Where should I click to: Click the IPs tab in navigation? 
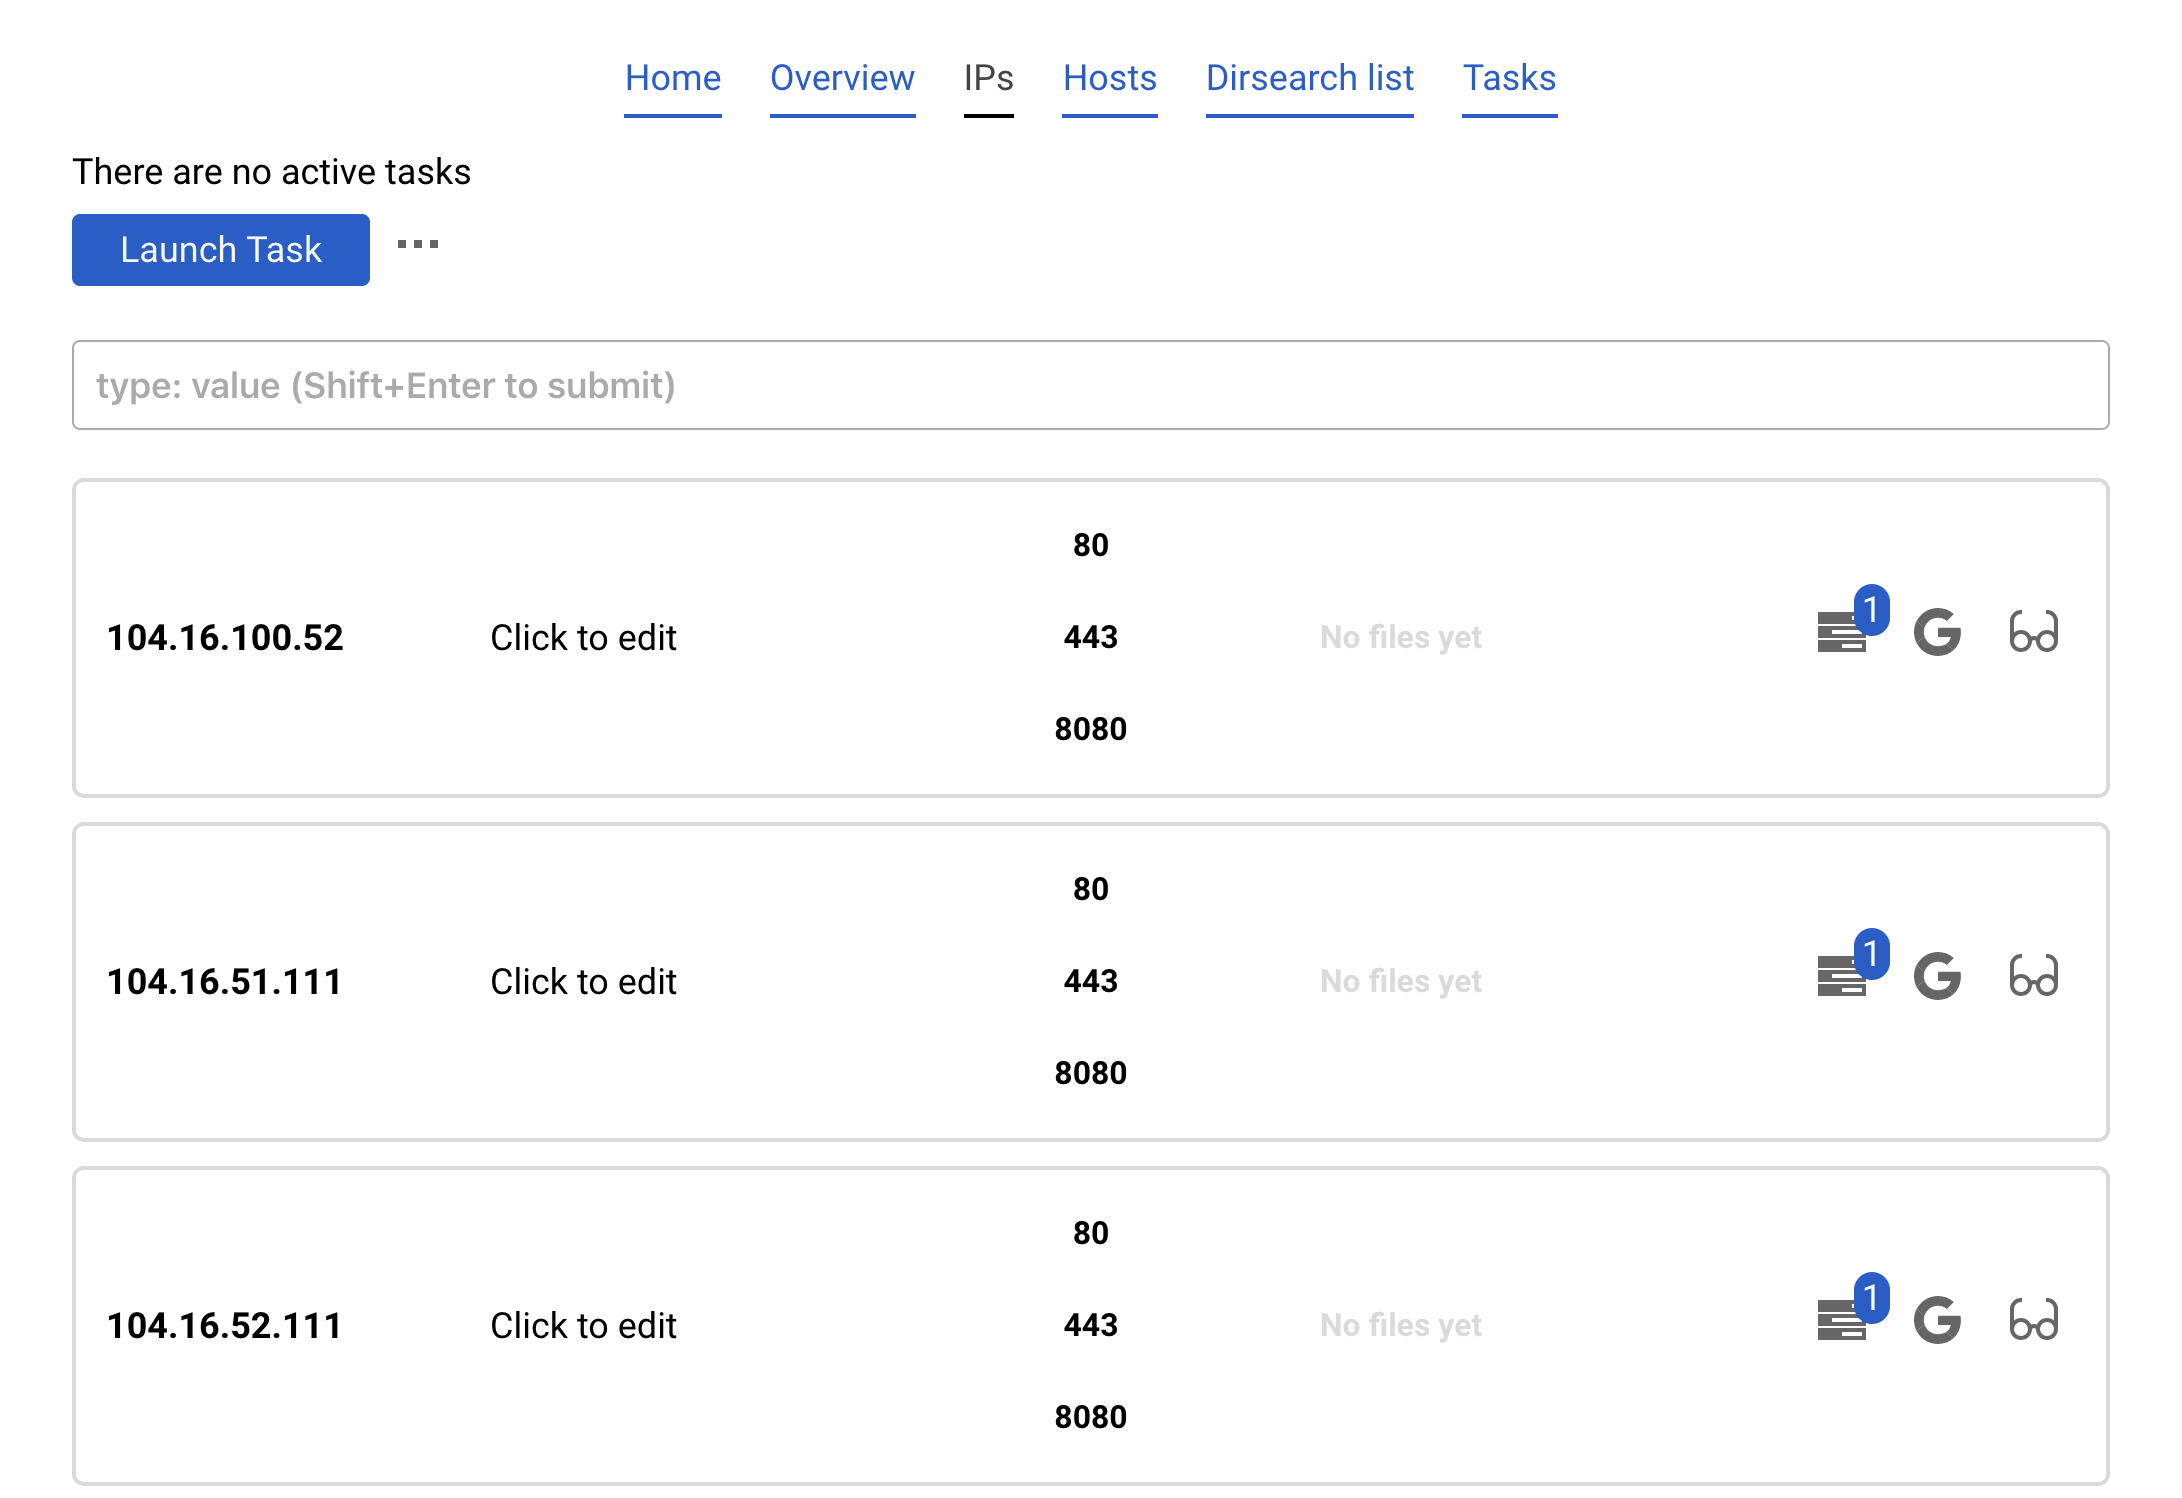[990, 78]
